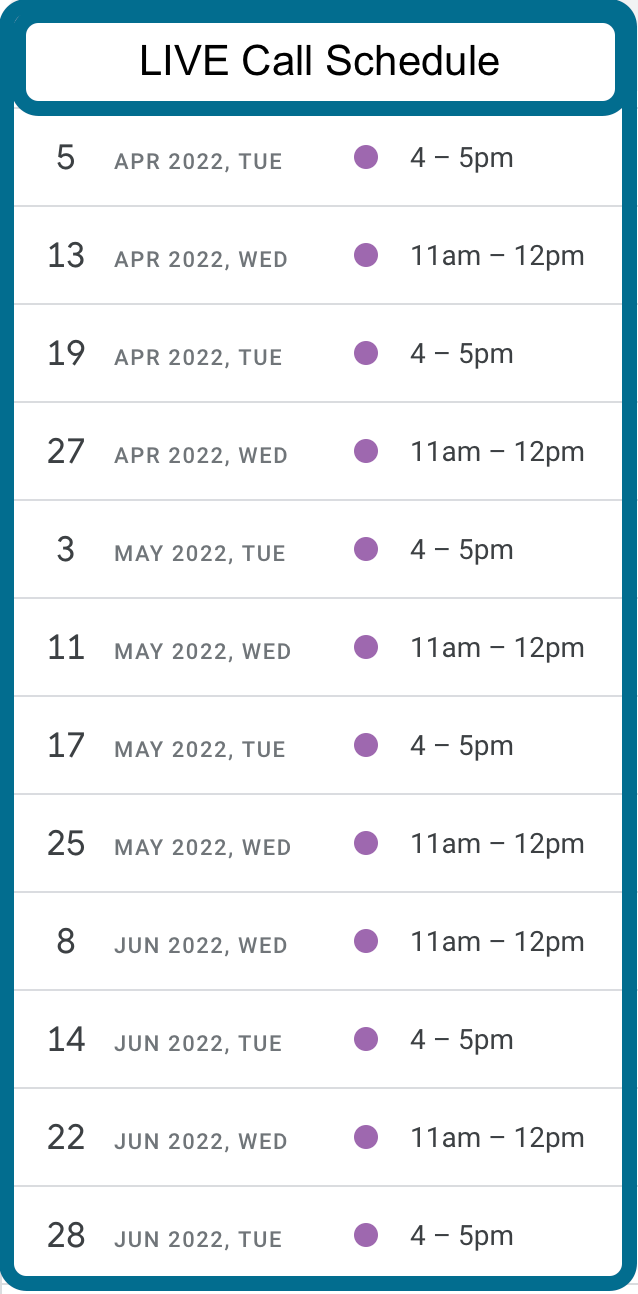
Task: Open the 4 – 5pm call on April 19
Action: [x=461, y=353]
